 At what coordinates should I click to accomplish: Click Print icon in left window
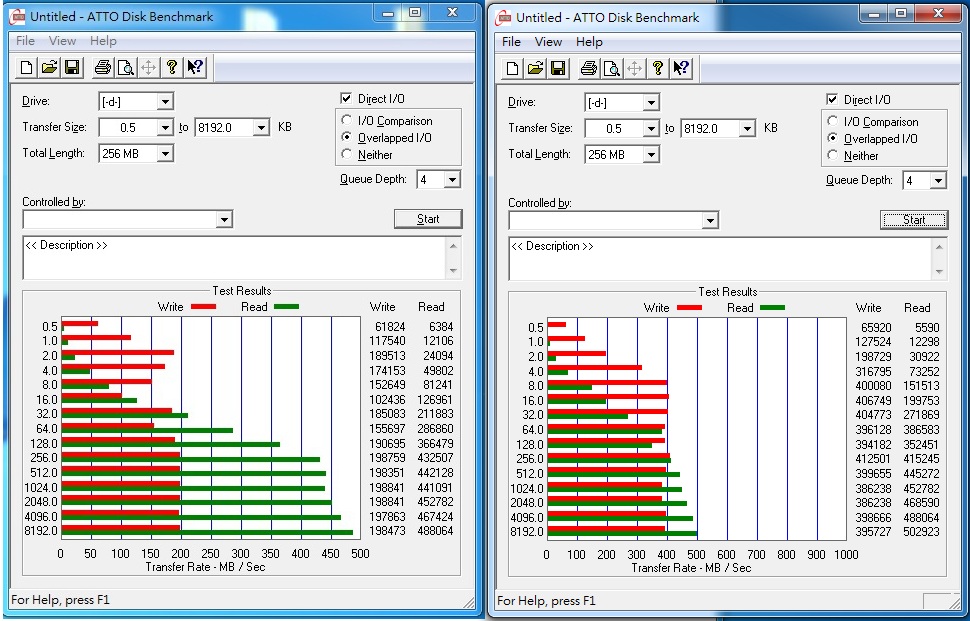(102, 67)
